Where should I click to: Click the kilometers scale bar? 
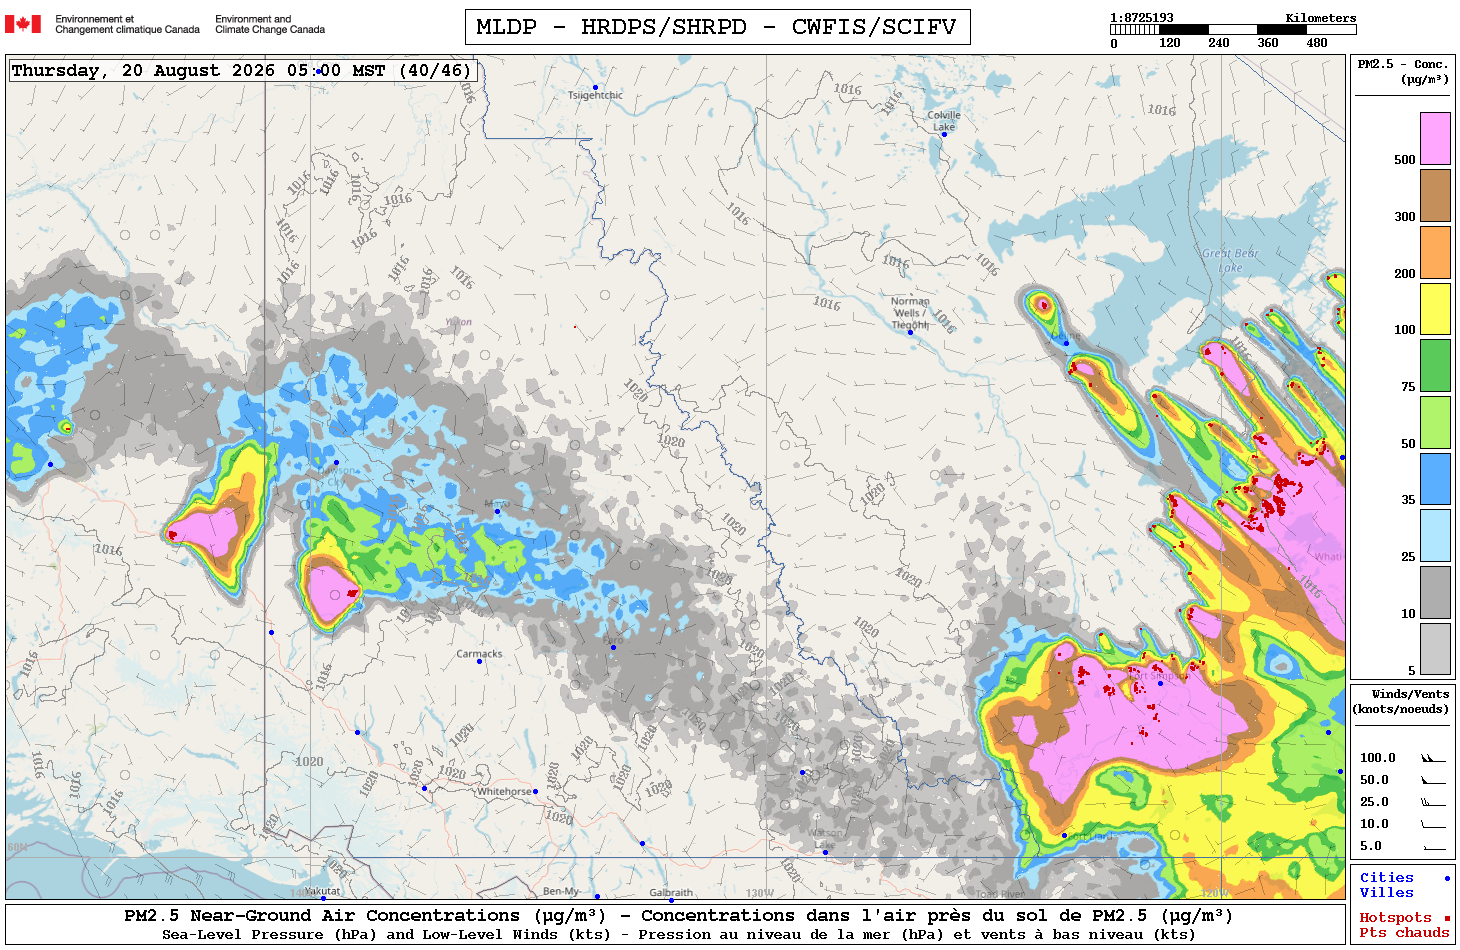pos(1233,30)
